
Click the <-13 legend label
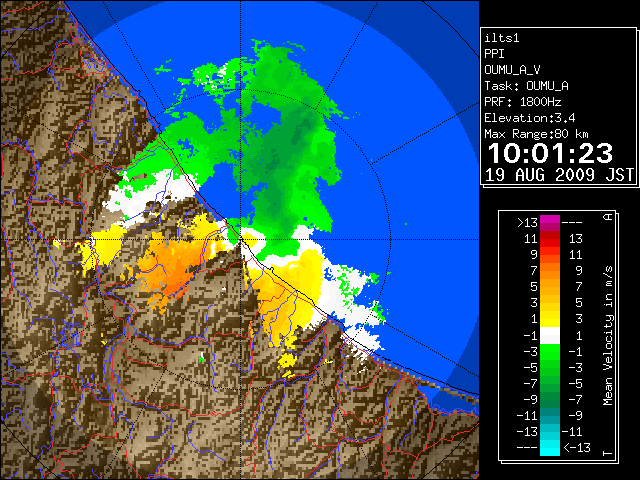point(577,447)
